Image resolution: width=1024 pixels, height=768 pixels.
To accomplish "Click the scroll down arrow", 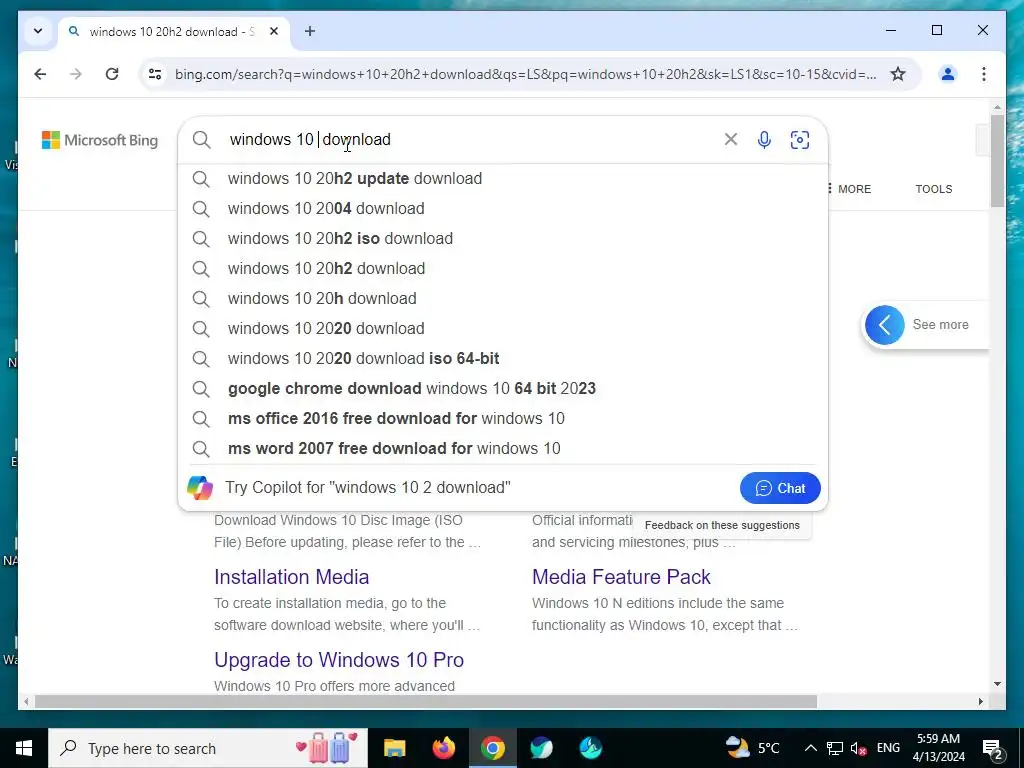I will [997, 684].
